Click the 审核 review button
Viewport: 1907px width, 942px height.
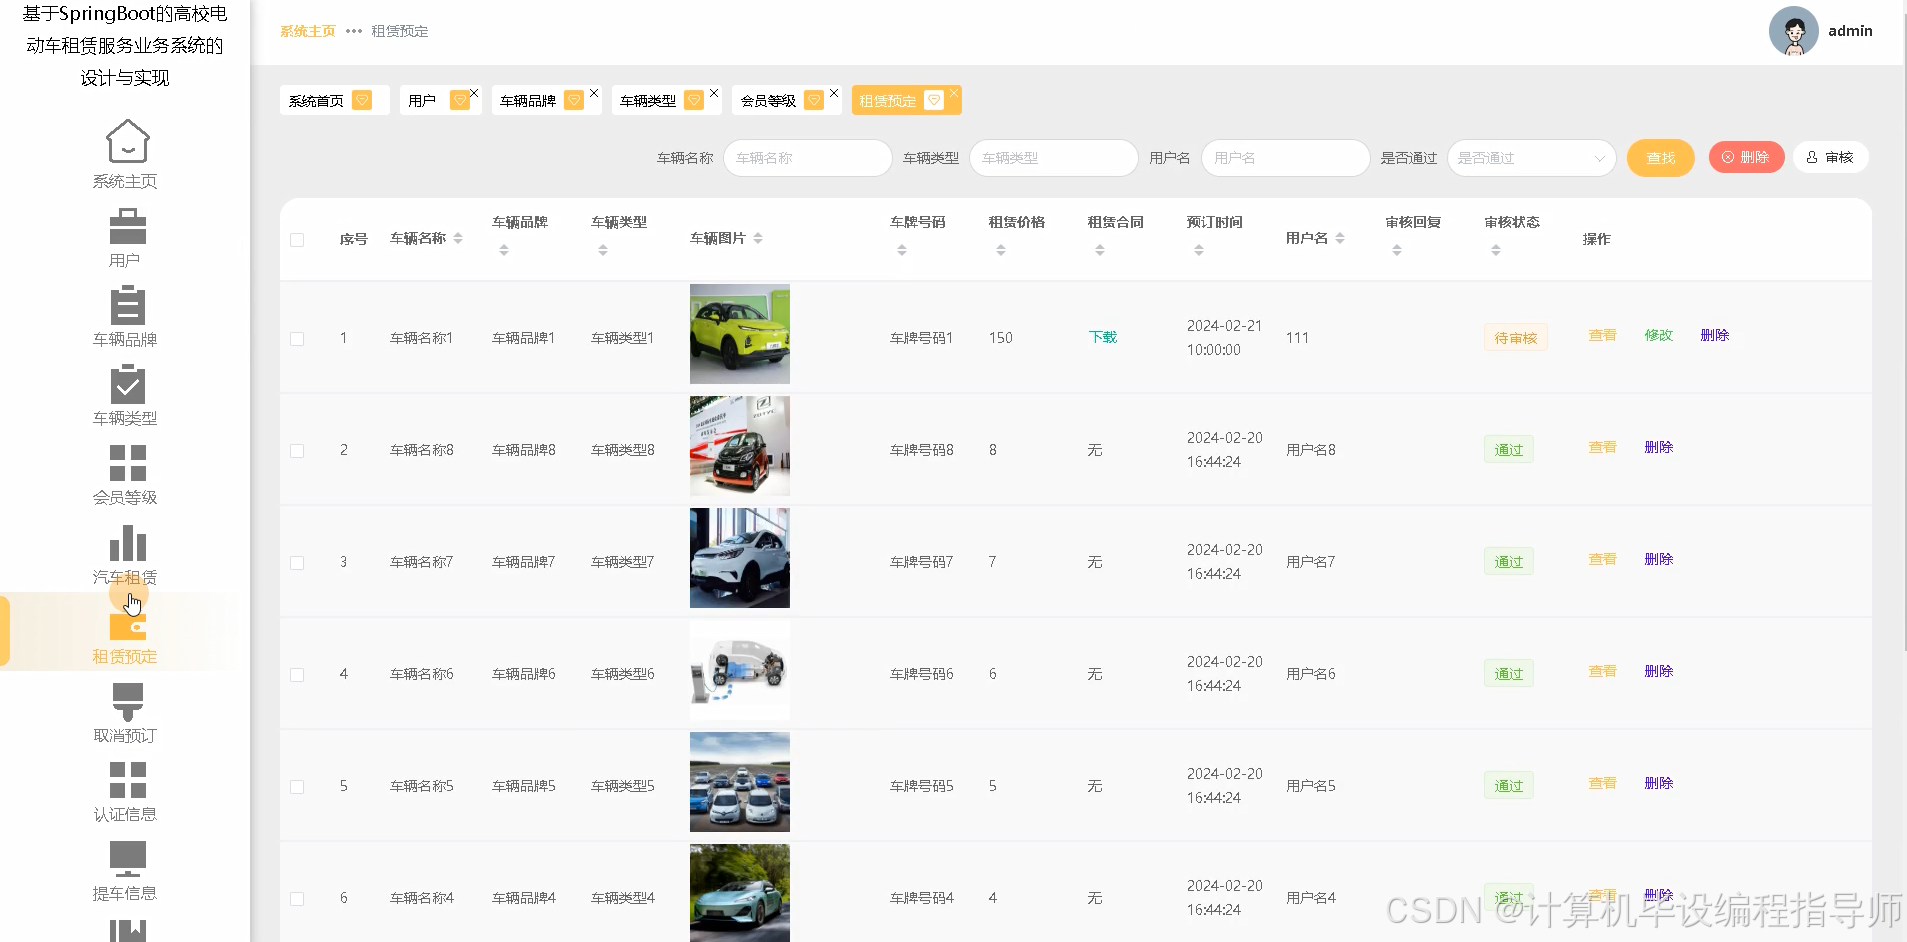[1830, 157]
